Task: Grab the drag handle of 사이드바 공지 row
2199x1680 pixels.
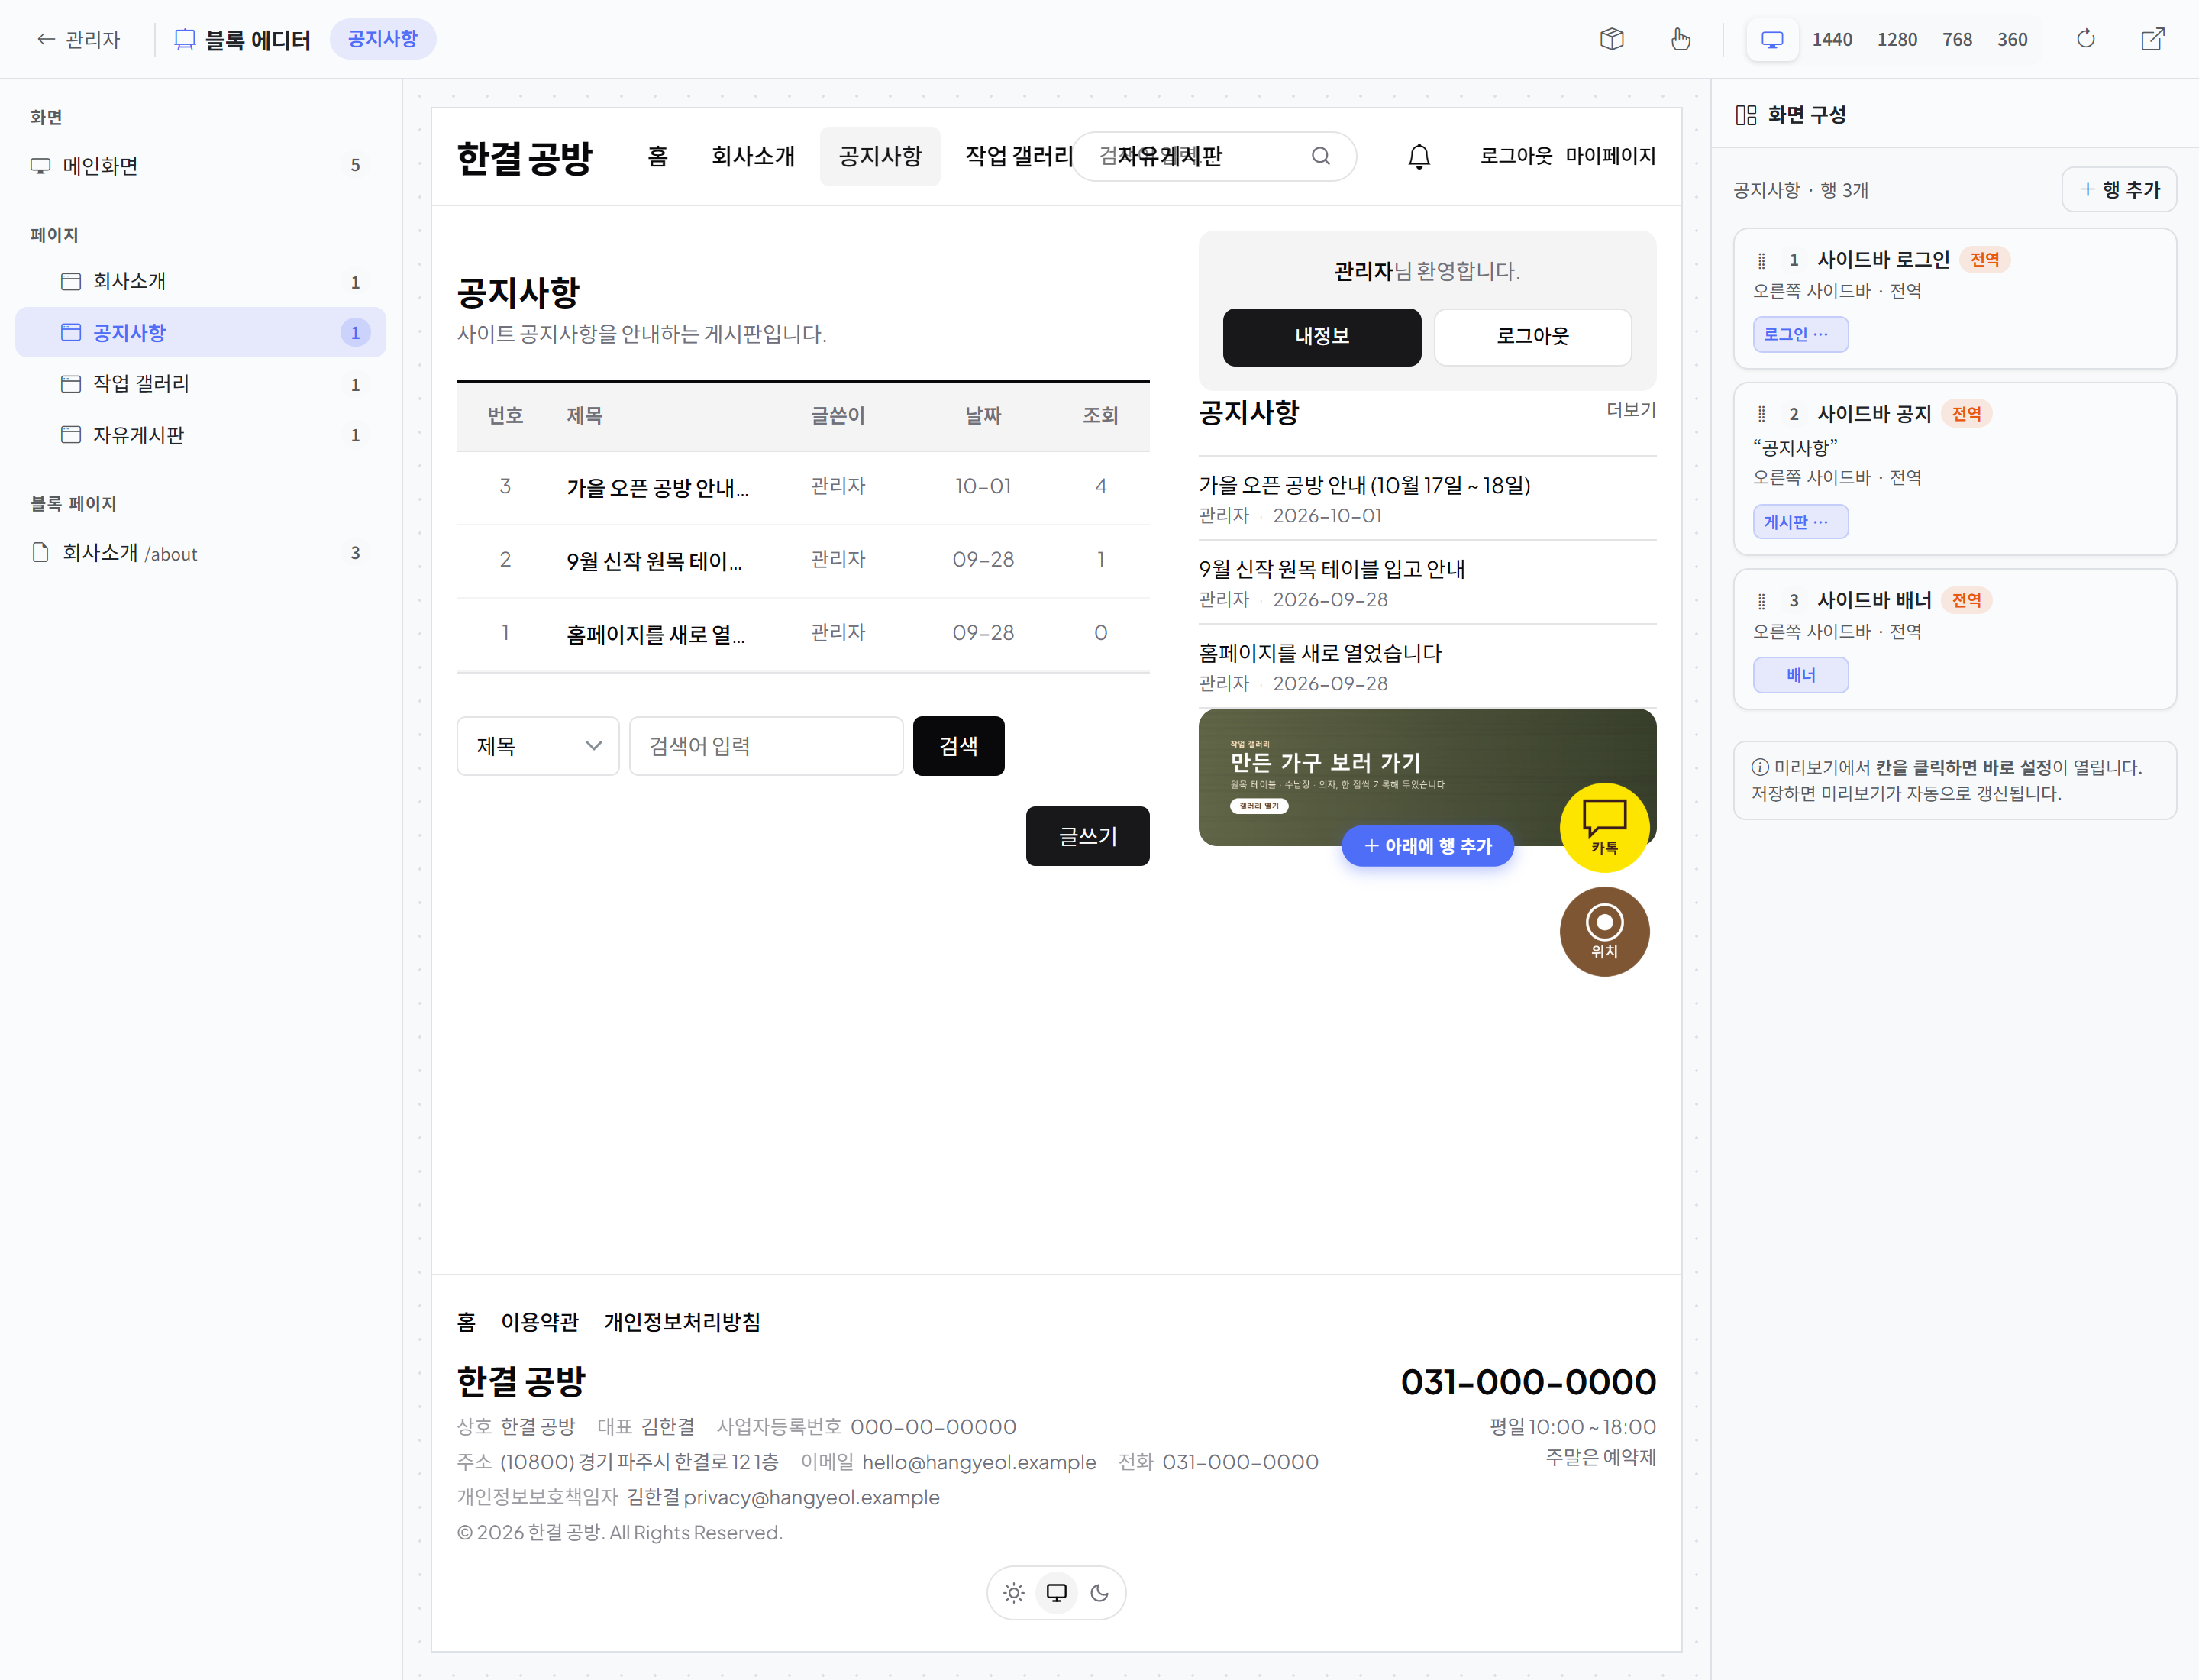Action: click(x=1761, y=414)
